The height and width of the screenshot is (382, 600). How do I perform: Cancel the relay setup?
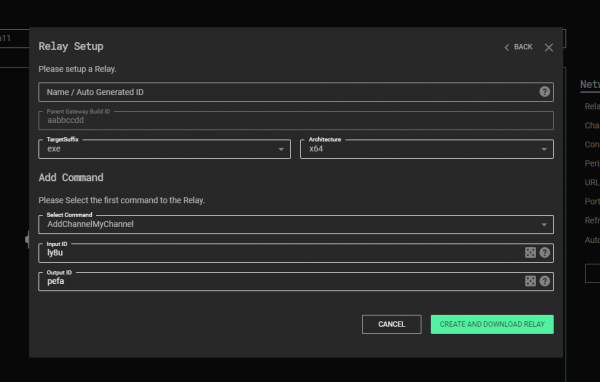[391, 324]
